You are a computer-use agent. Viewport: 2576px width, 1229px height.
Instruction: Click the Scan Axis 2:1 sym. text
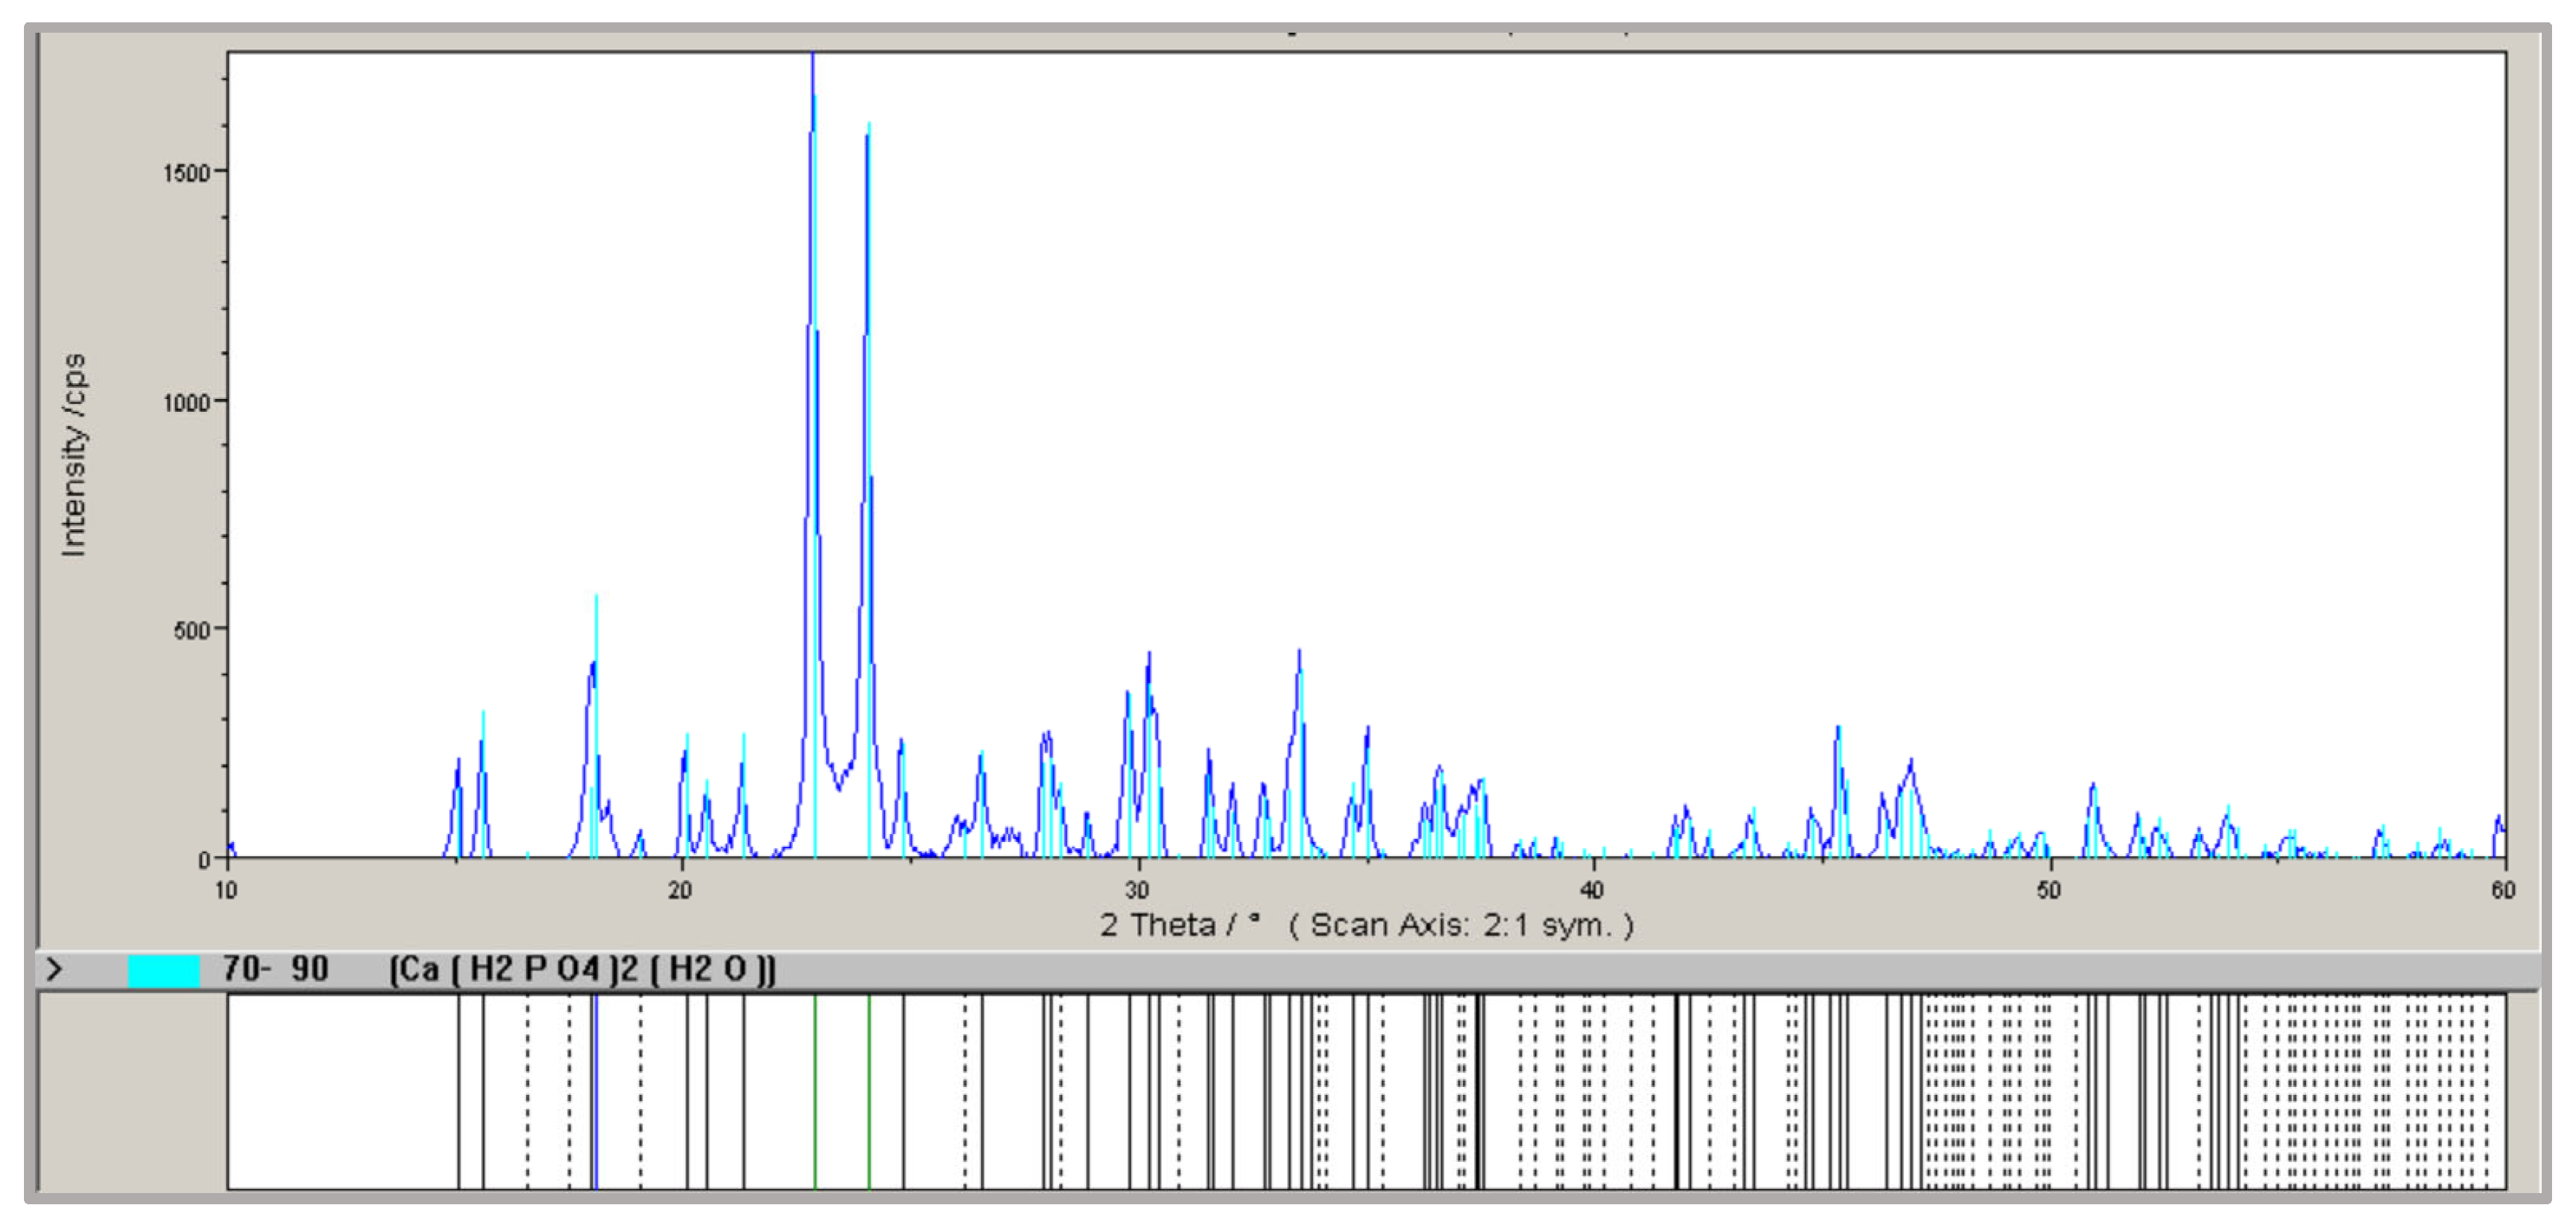[1461, 925]
